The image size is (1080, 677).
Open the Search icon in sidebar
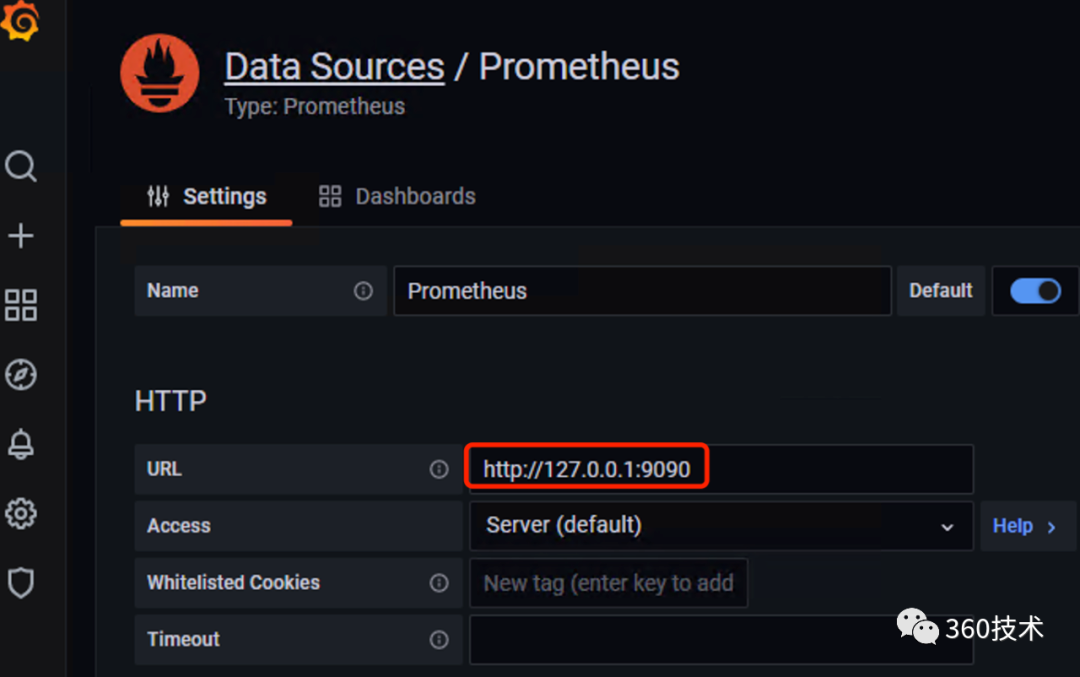tap(20, 167)
